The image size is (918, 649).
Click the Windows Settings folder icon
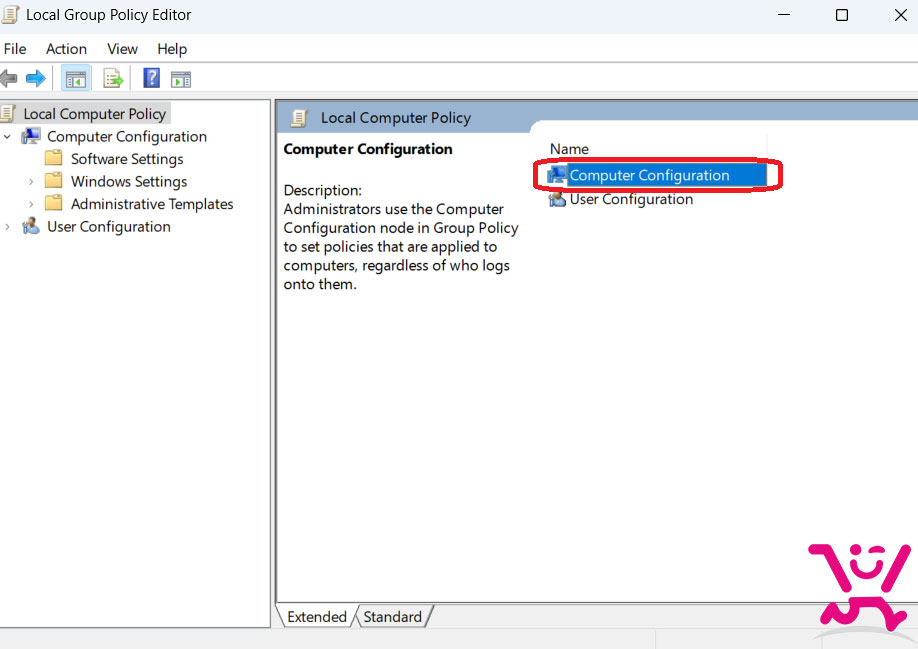[54, 181]
